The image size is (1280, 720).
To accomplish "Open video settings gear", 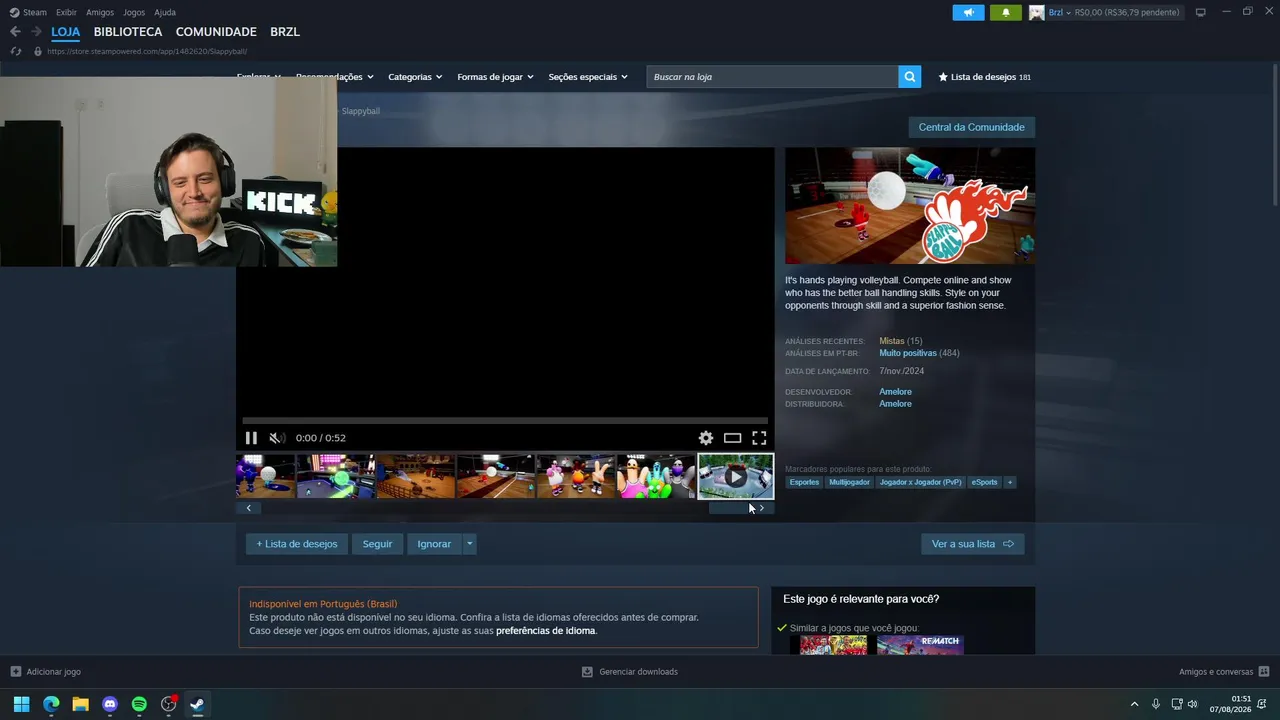I will 706,438.
